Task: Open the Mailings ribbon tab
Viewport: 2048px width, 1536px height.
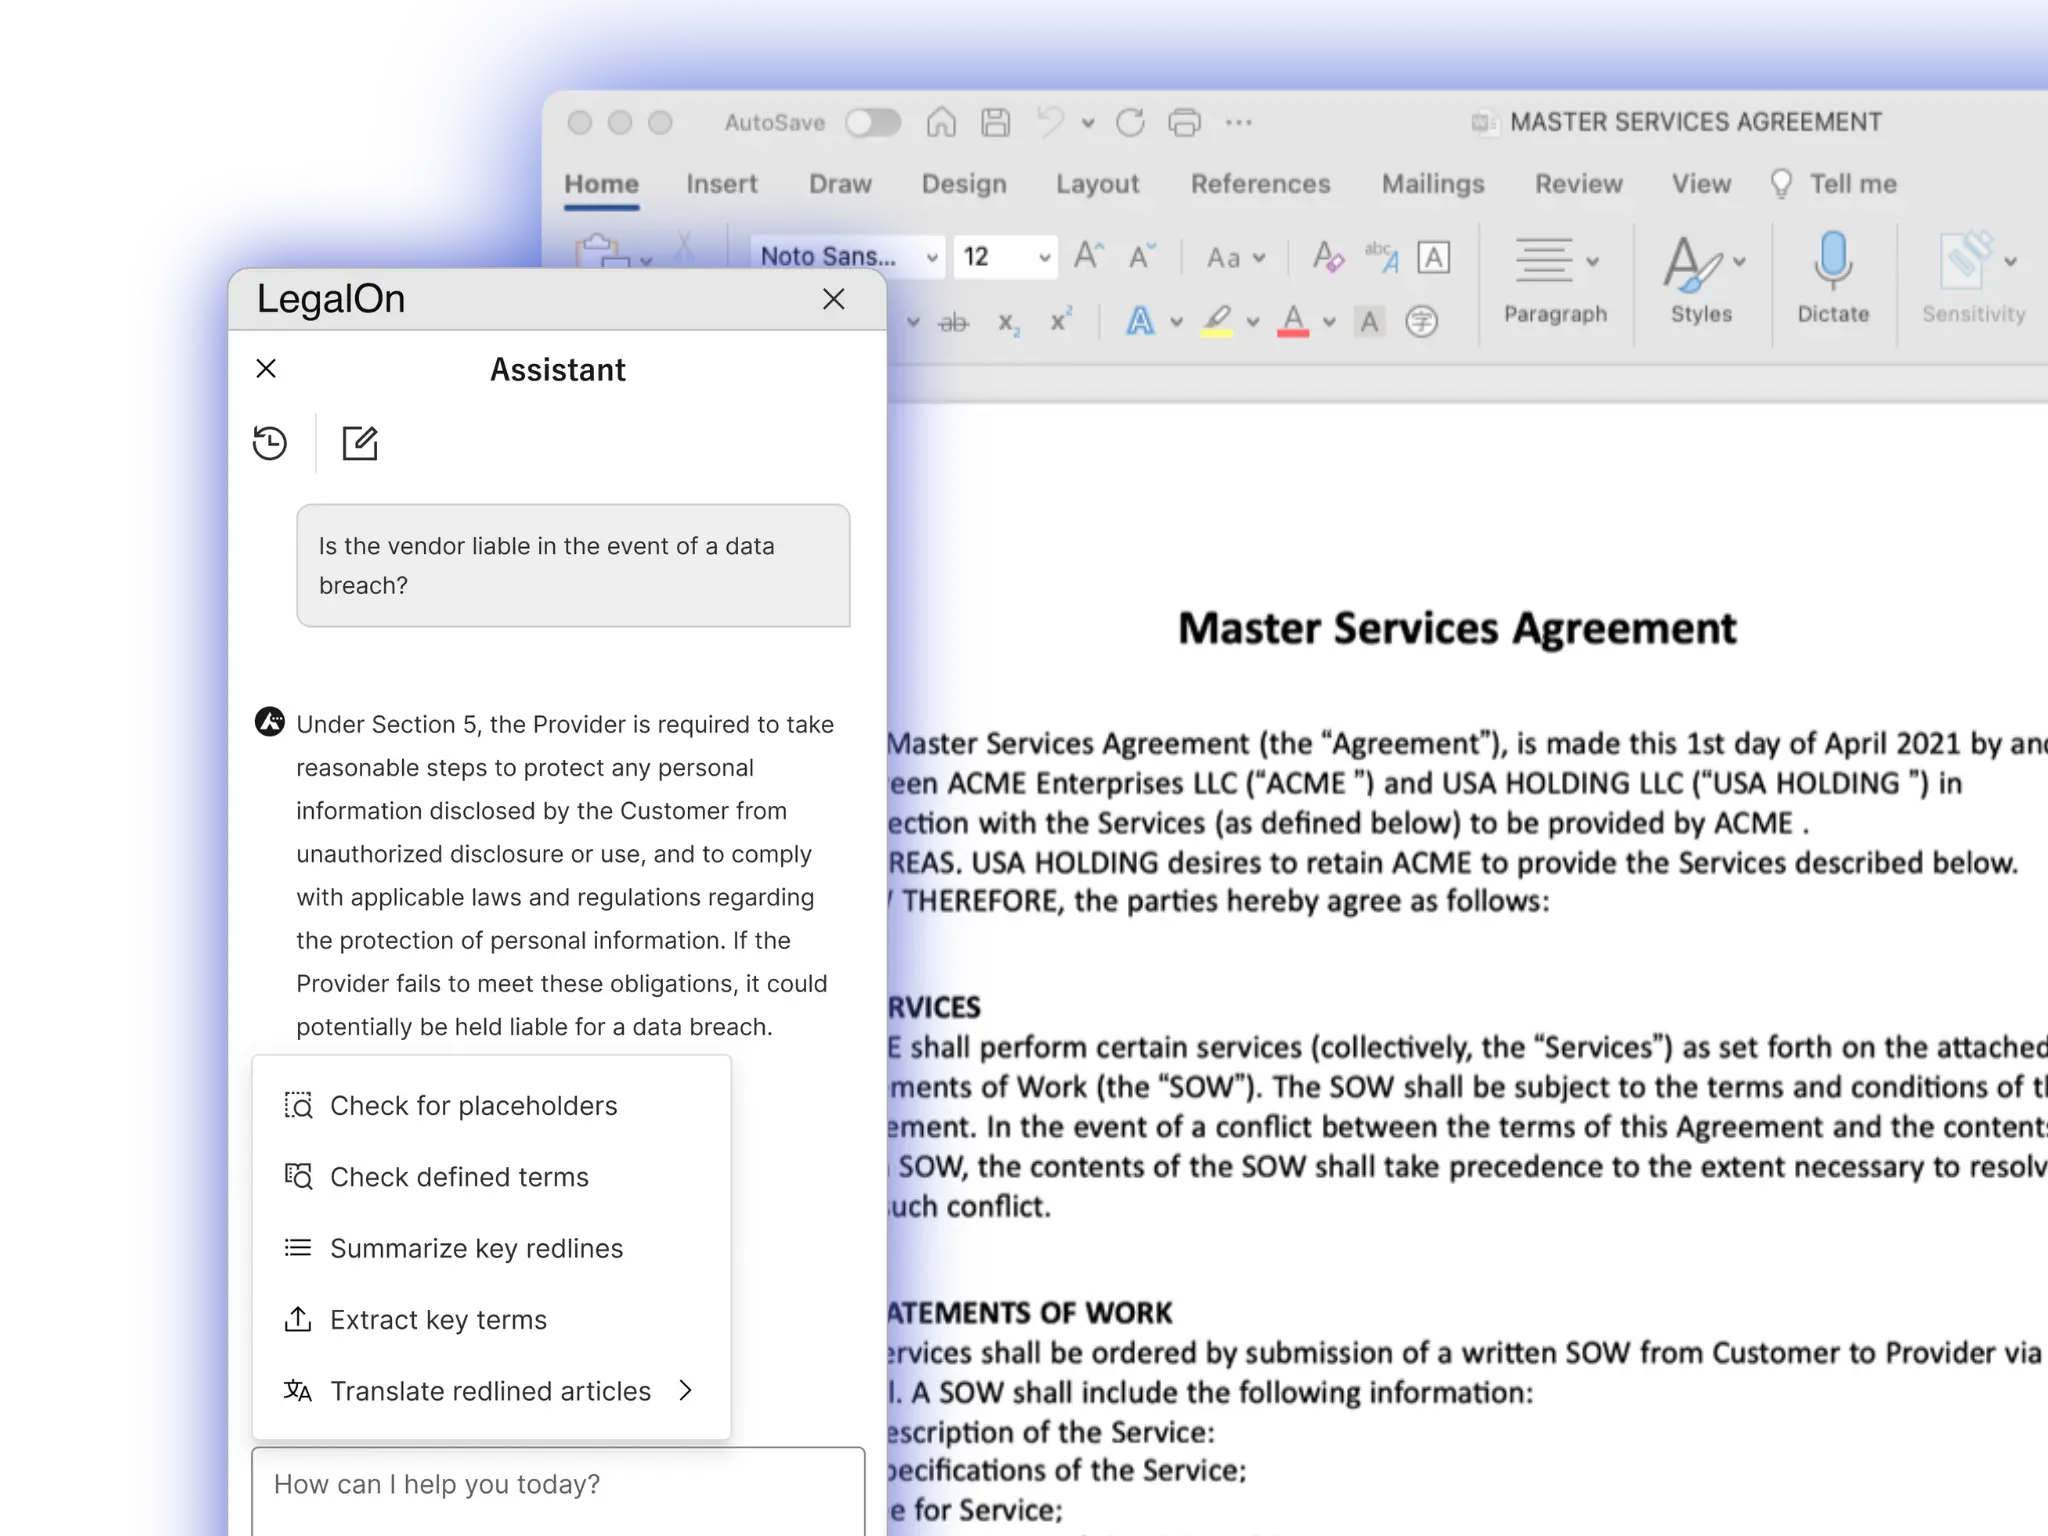Action: point(1433,184)
